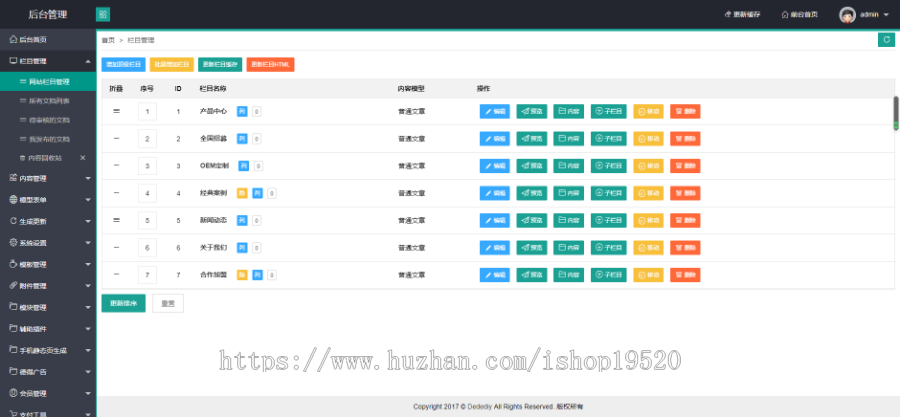Viewport: 900px width, 417px height.
Task: Click the 关于我们 column name
Action: coord(214,248)
